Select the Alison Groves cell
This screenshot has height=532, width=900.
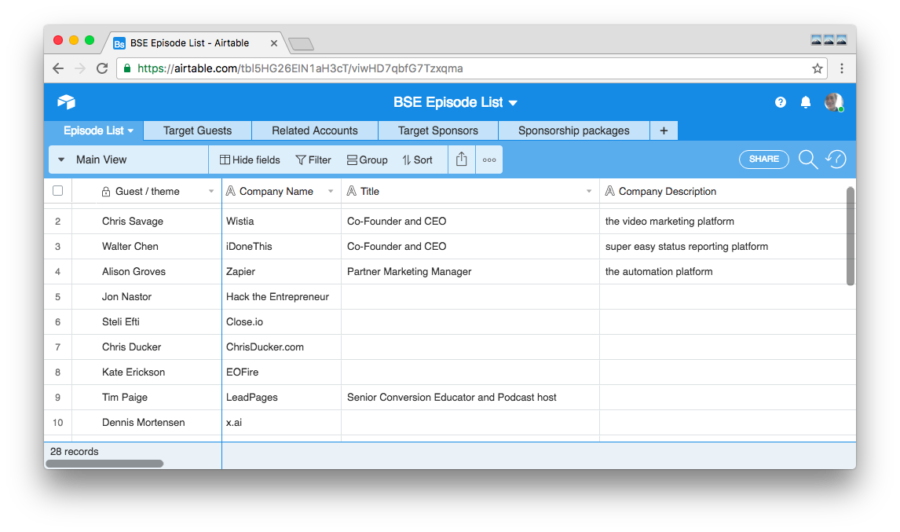[x=147, y=271]
